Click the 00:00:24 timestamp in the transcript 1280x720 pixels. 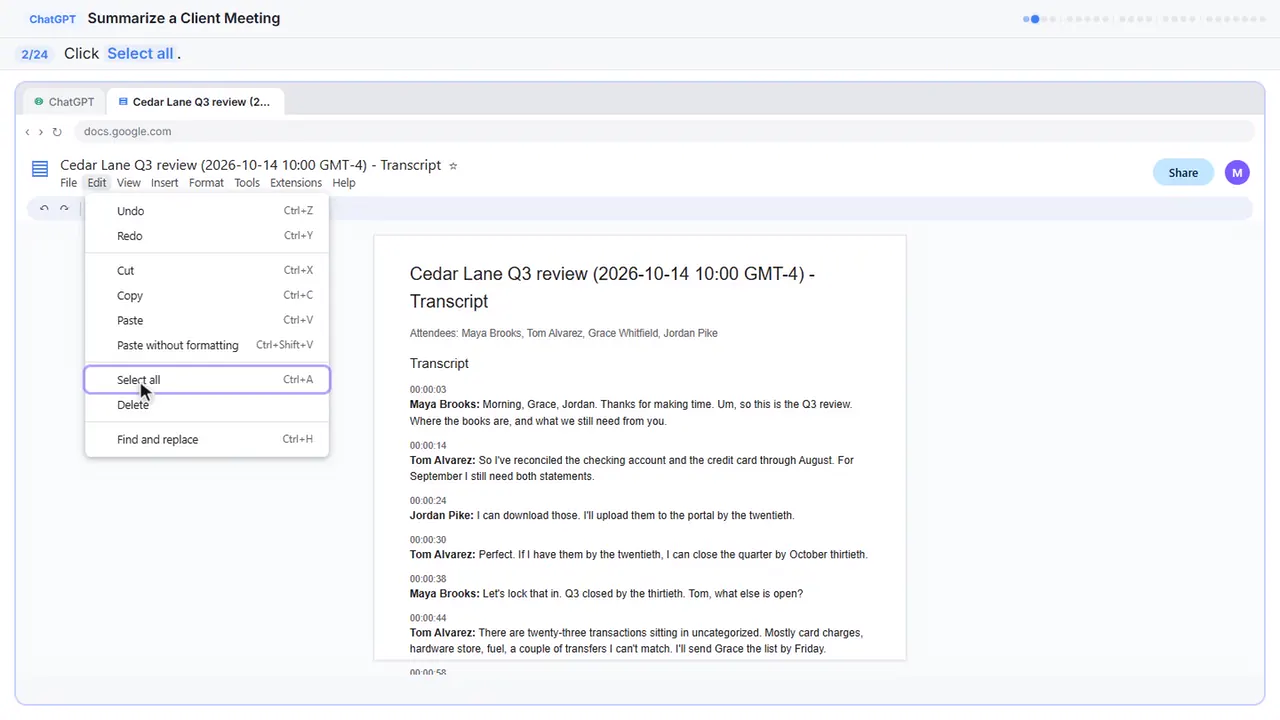click(428, 501)
